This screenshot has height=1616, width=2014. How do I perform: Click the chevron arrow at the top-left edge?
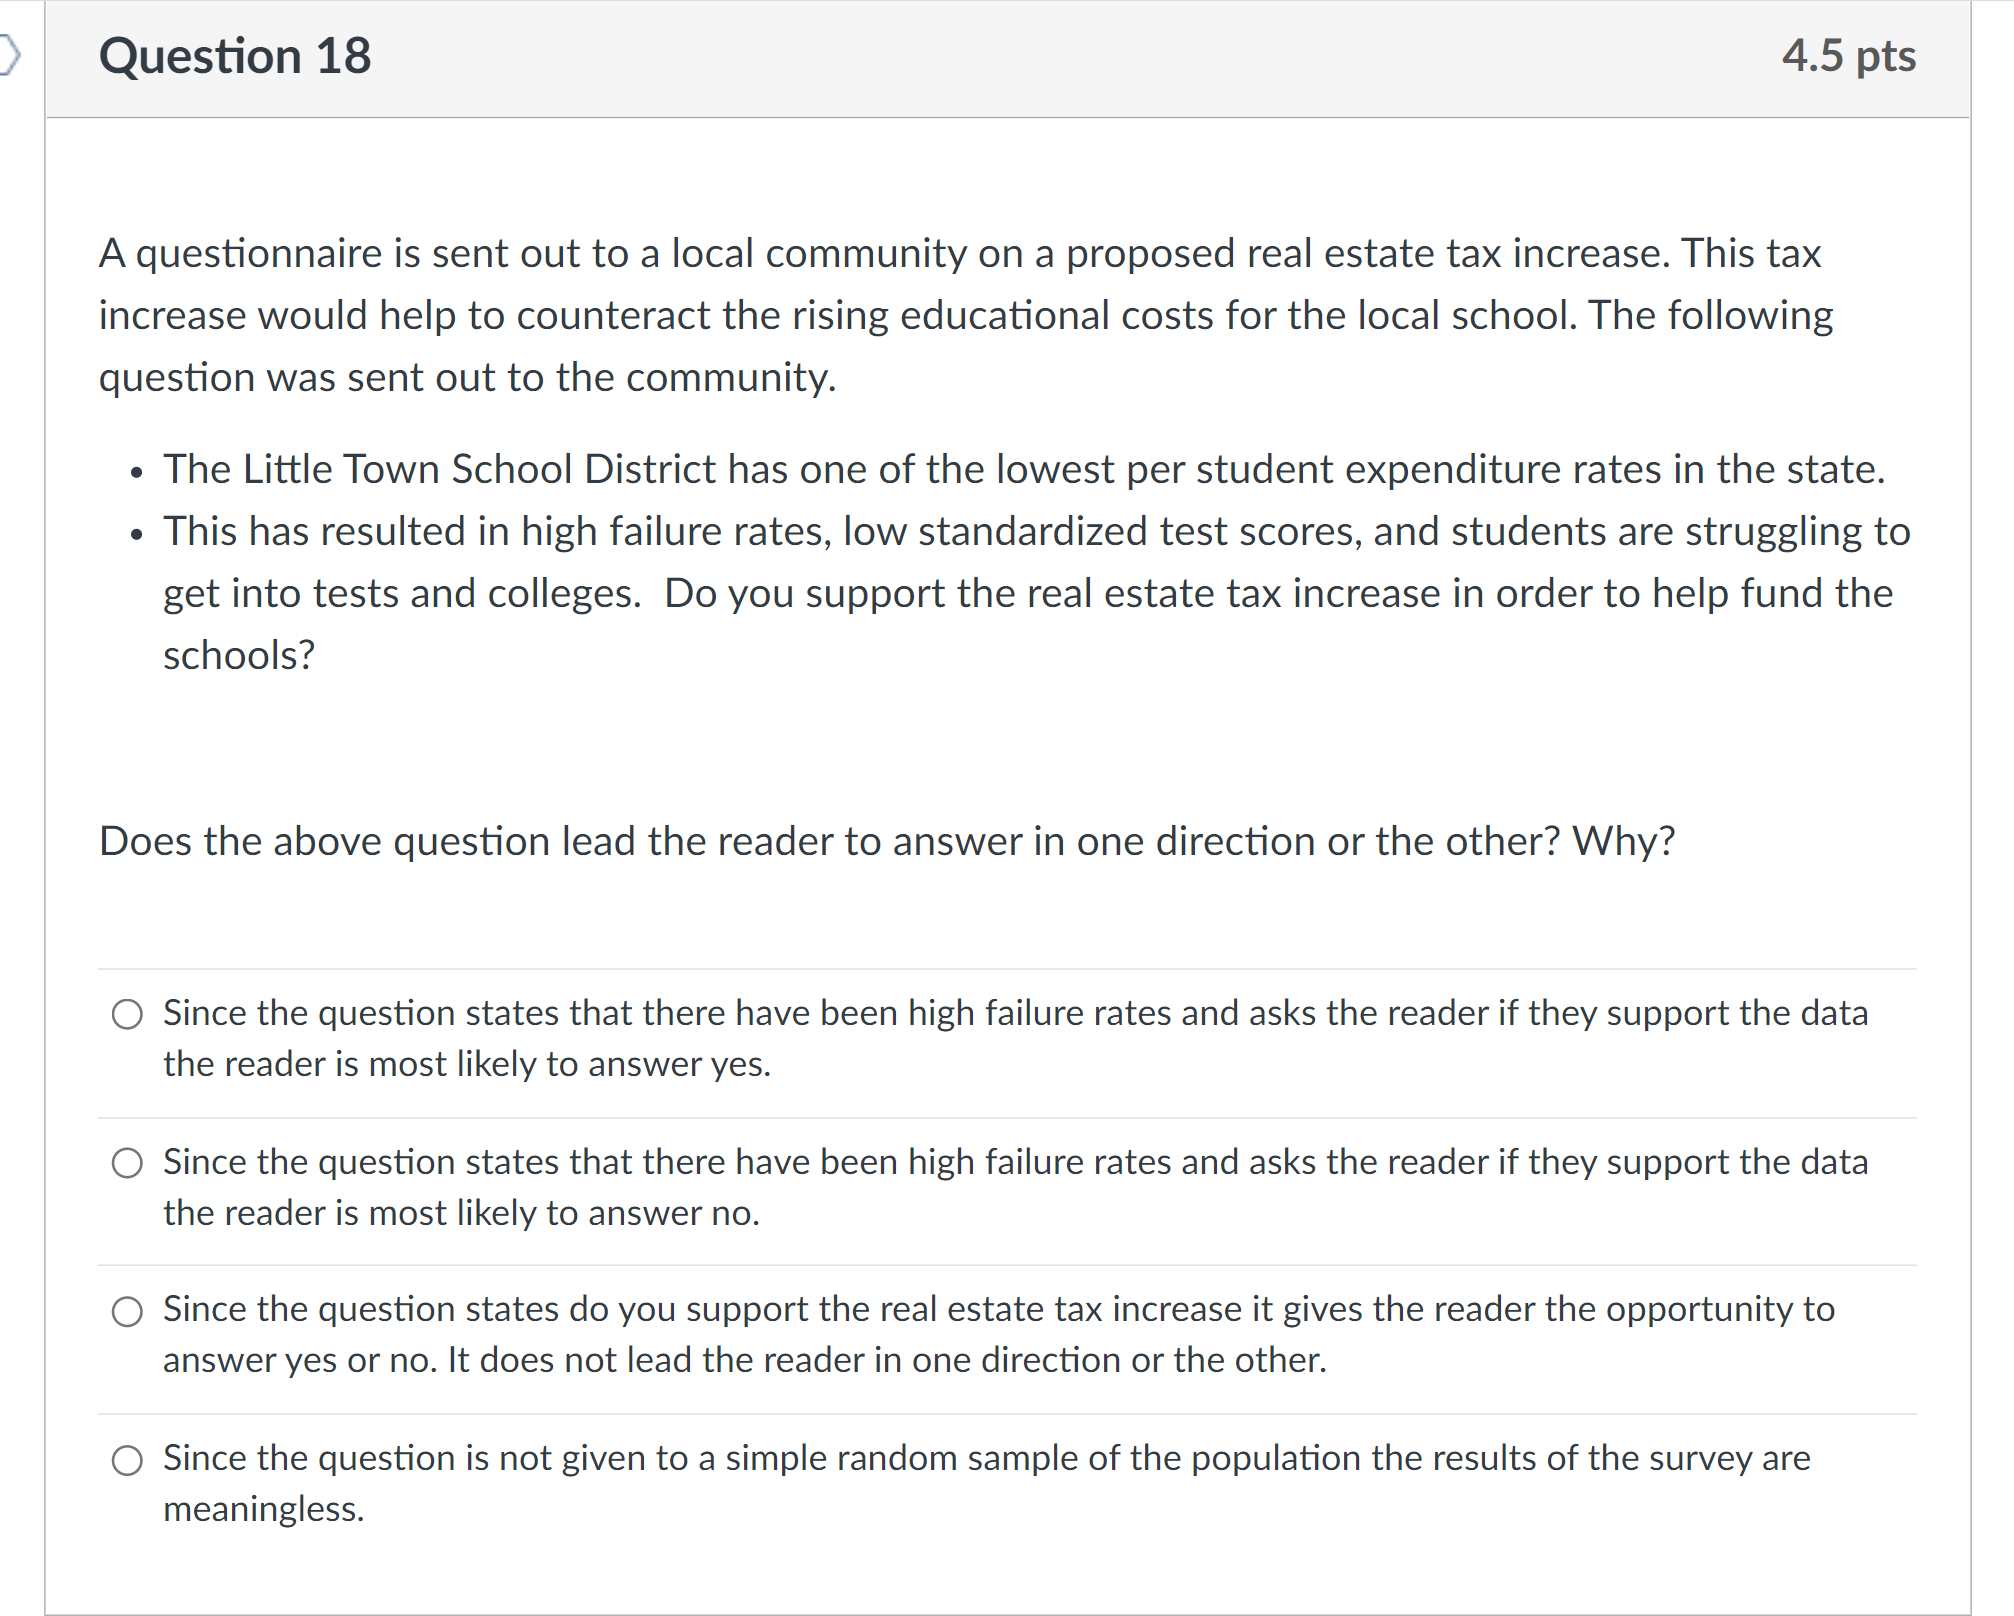pyautogui.click(x=8, y=57)
